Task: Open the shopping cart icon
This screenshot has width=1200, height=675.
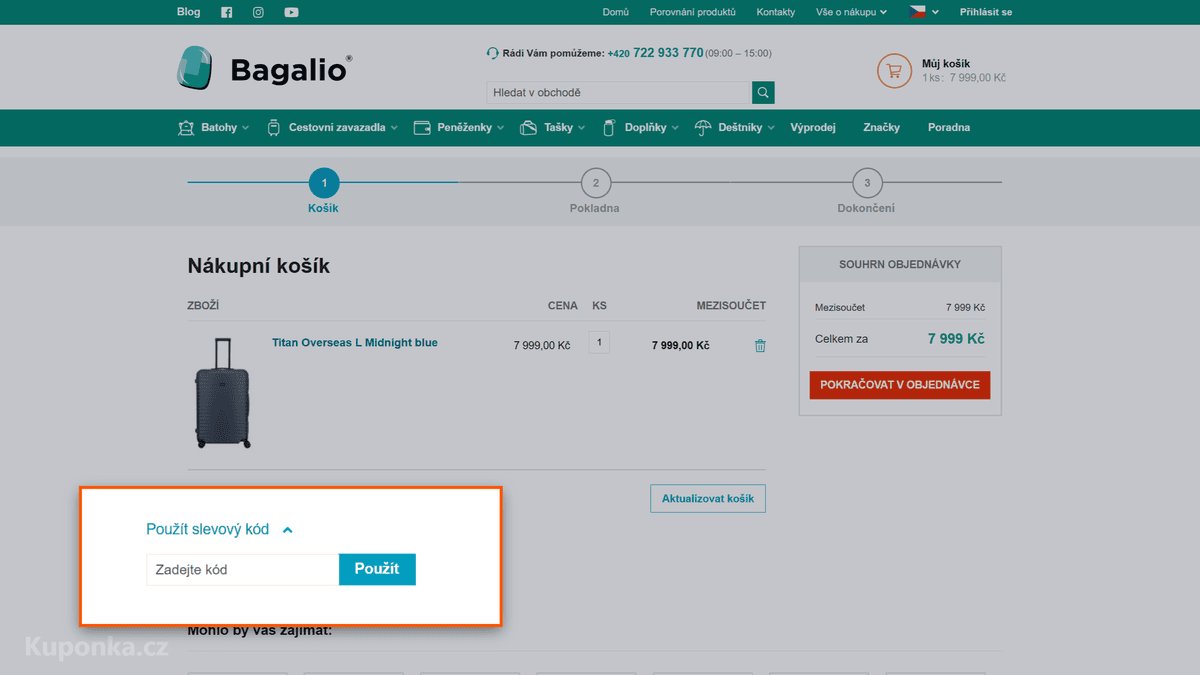Action: point(894,70)
